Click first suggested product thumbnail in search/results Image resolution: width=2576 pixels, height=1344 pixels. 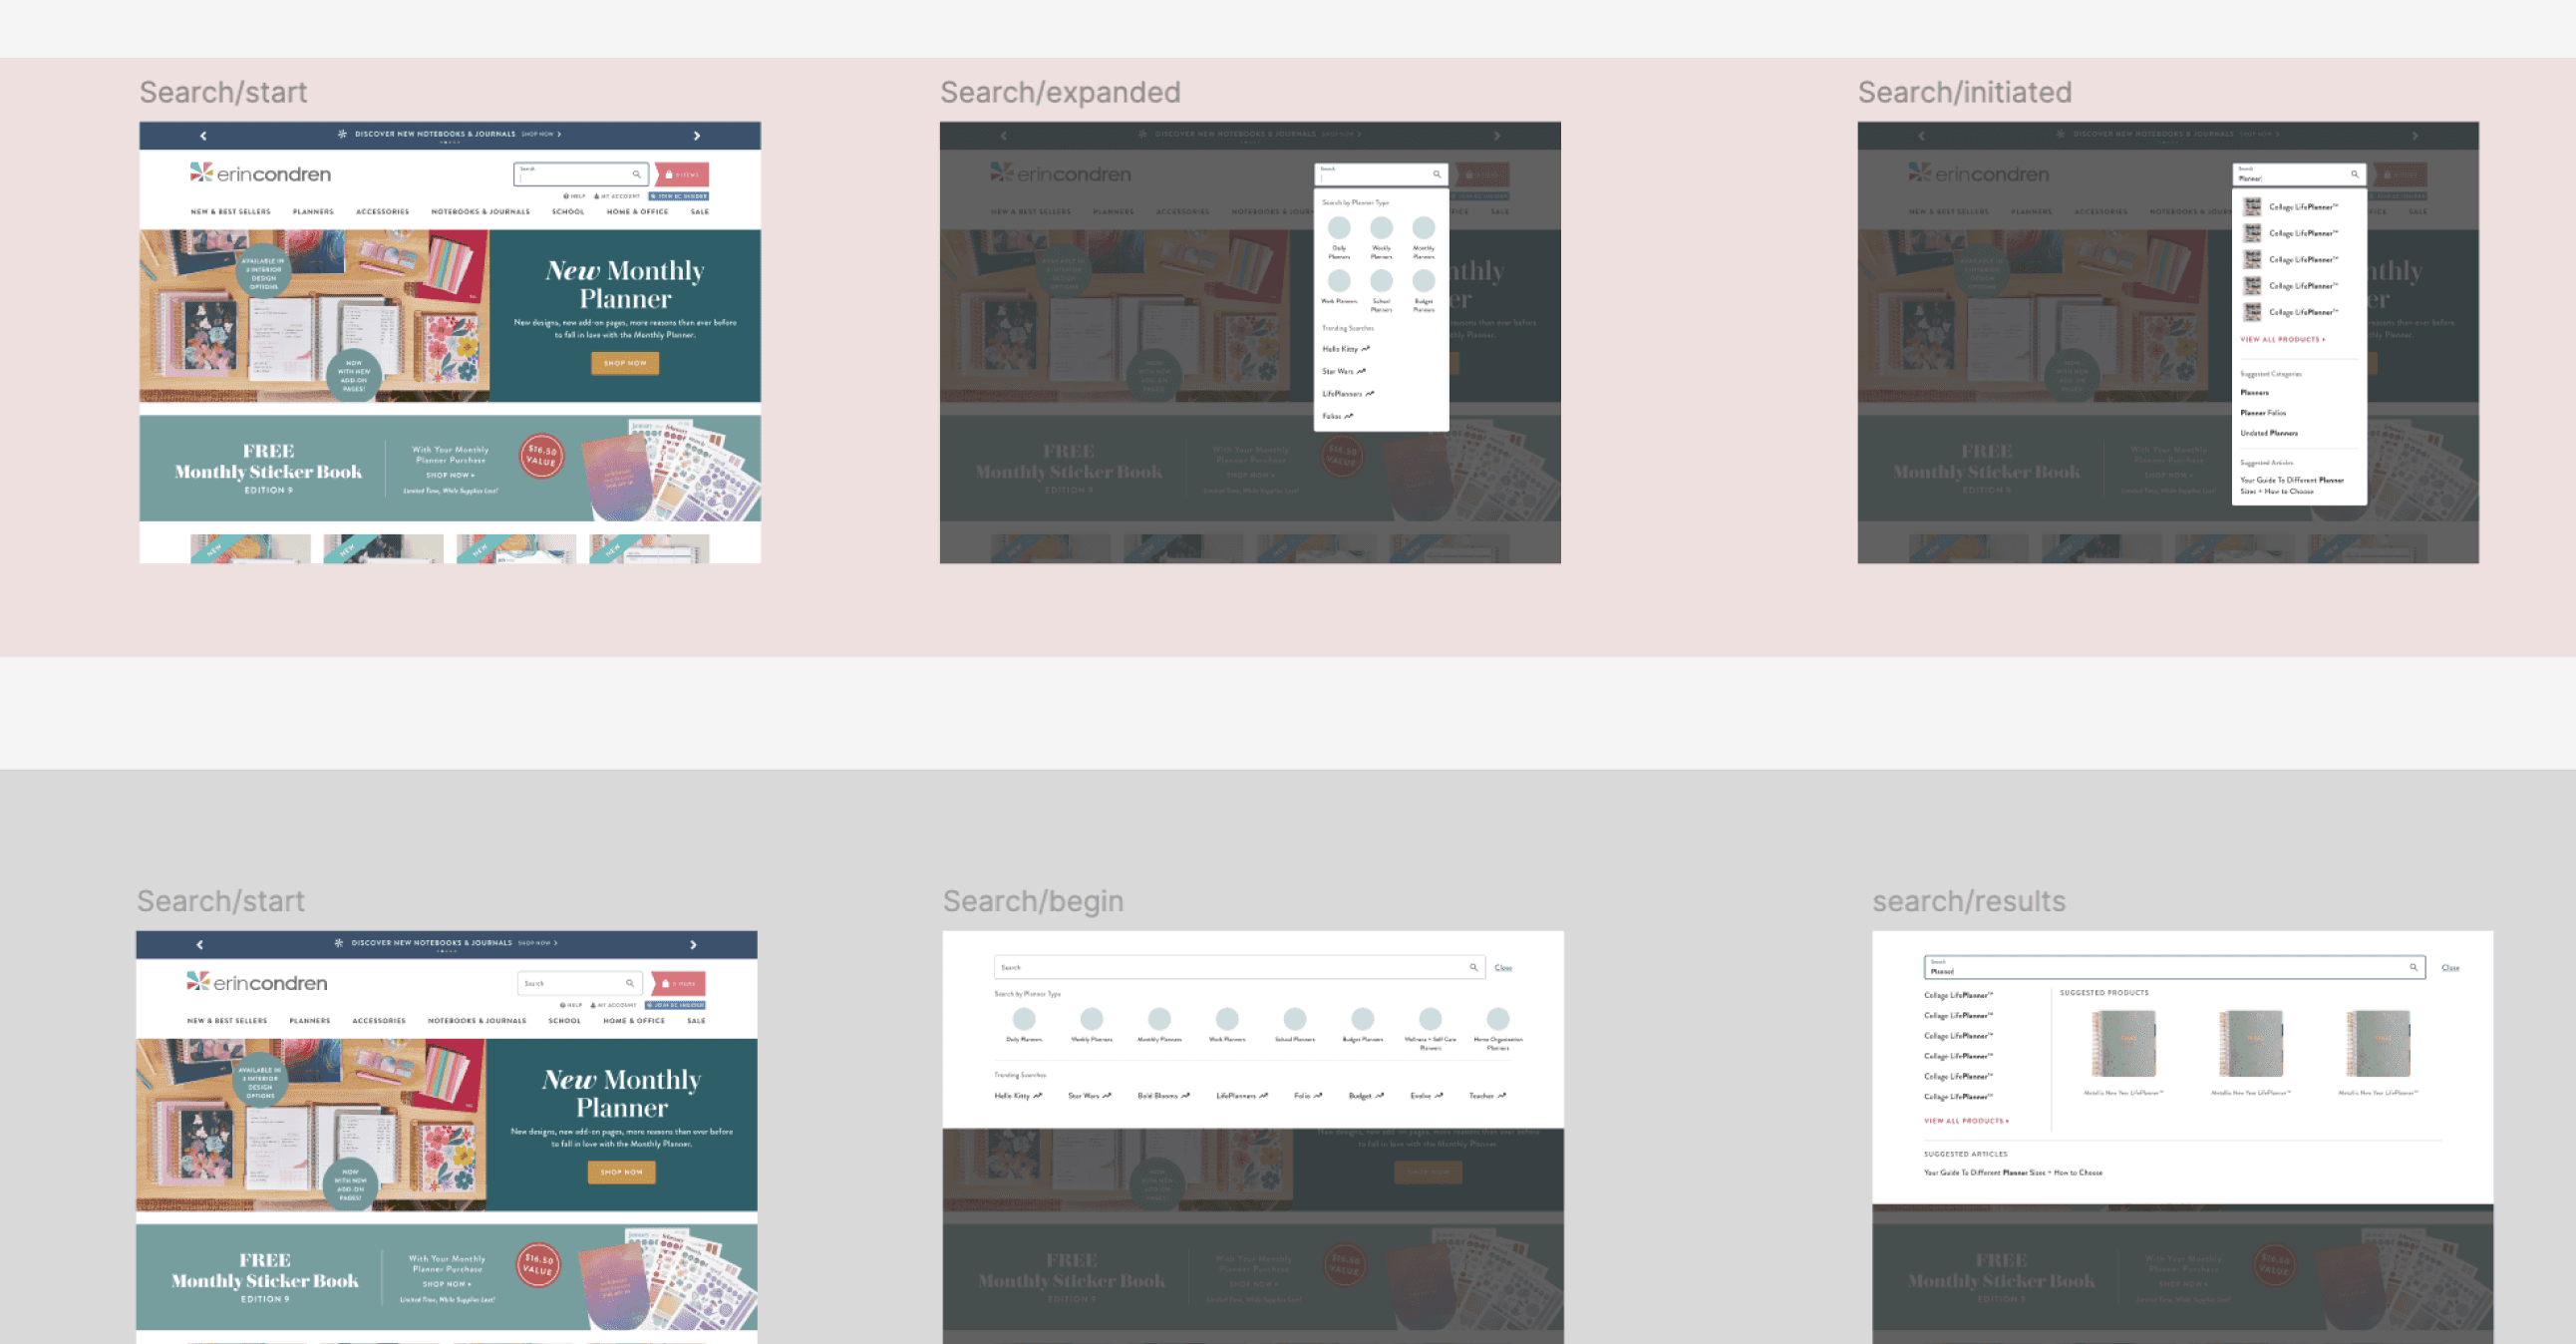[2123, 1043]
